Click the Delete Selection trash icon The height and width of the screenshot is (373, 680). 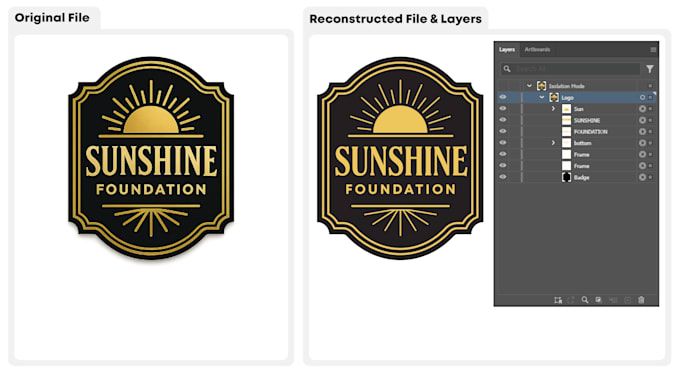tap(641, 300)
